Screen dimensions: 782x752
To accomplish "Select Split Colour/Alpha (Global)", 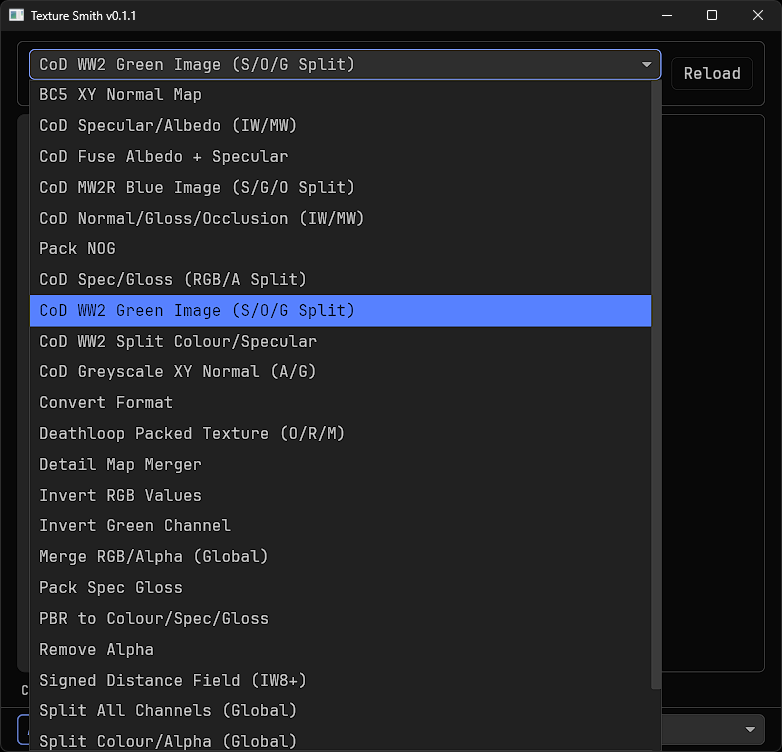I will pyautogui.click(x=340, y=741).
